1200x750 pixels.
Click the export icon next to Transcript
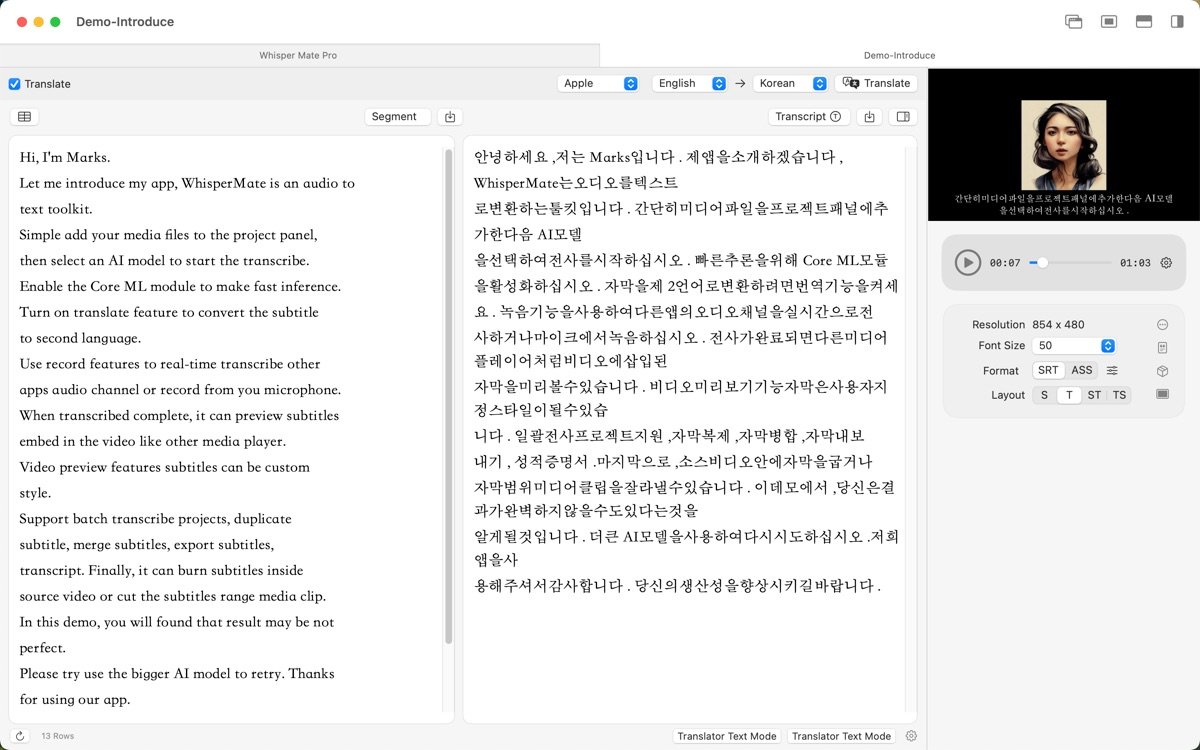tap(869, 117)
